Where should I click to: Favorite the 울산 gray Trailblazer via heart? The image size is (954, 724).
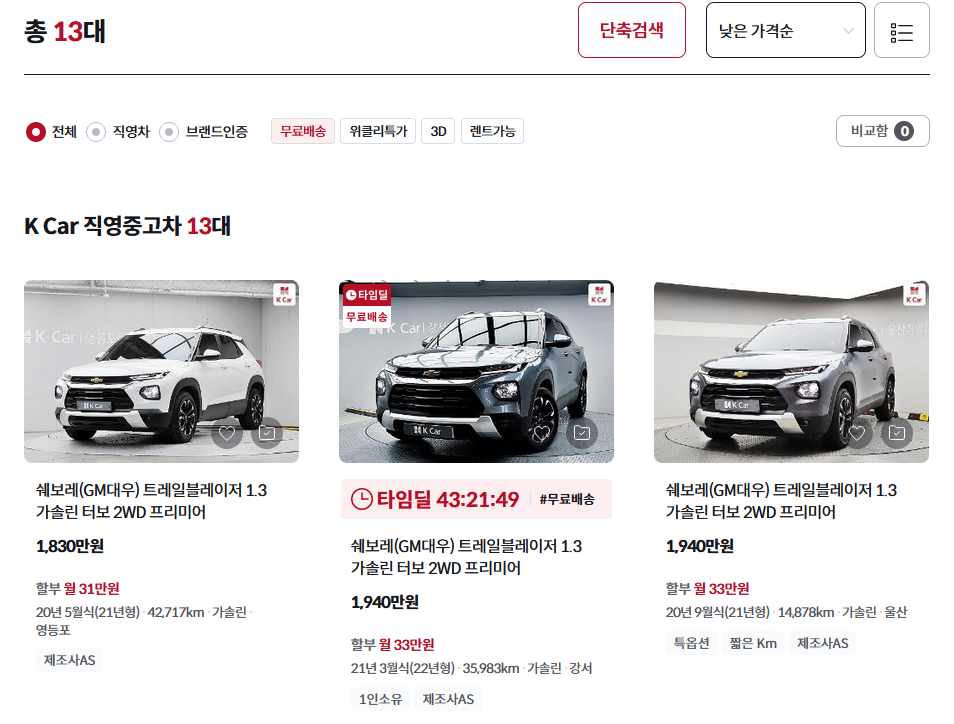pos(857,433)
